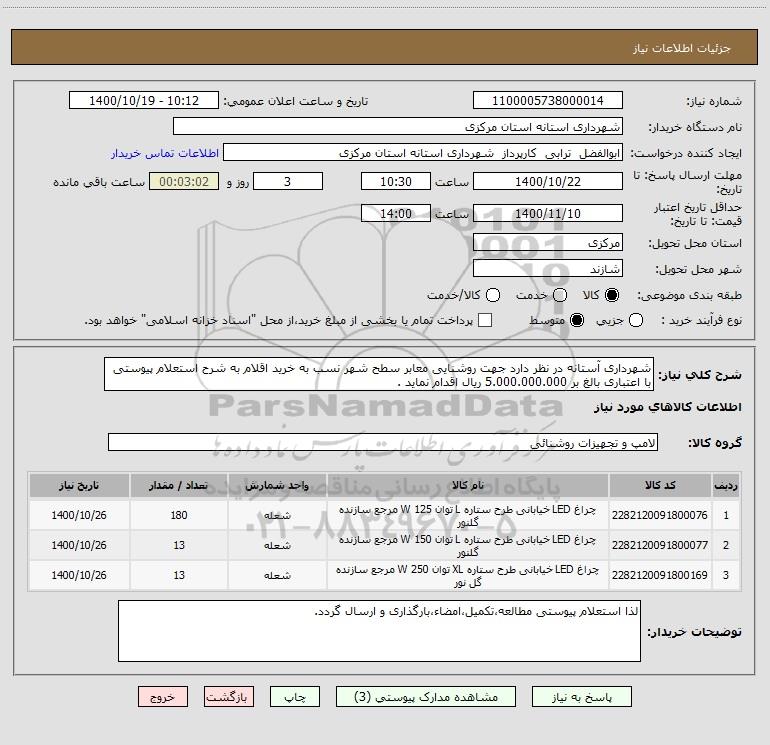Click the validity time field 14:00
This screenshot has width=770, height=745.
point(396,214)
